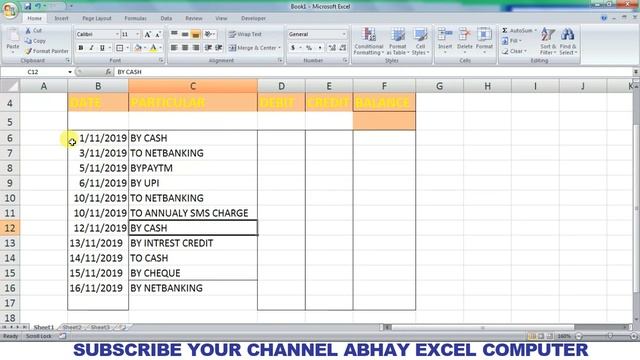Increase decimal places
The width and height of the screenshot is (640, 360).
pos(332,48)
